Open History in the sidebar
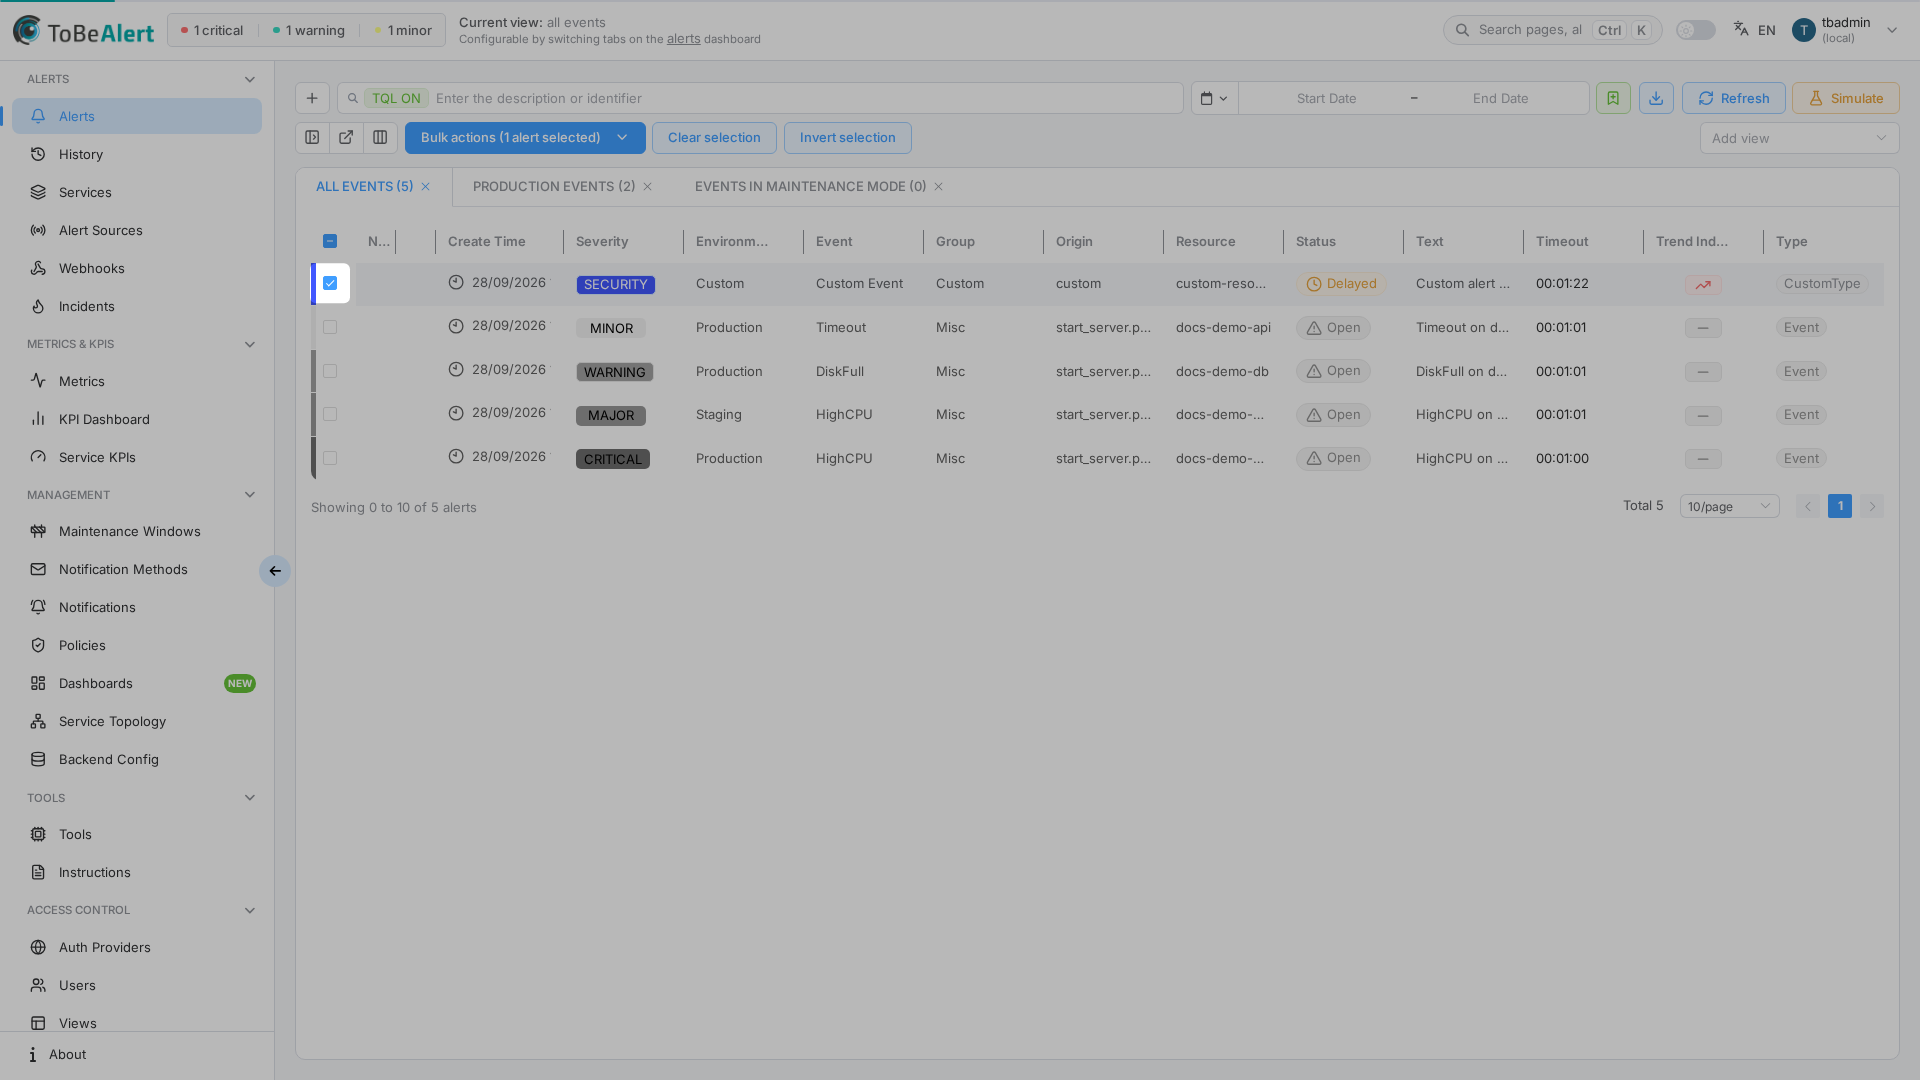Image resolution: width=1920 pixels, height=1080 pixels. click(x=137, y=154)
